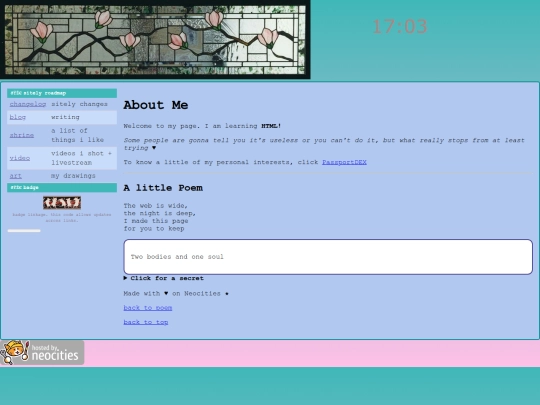This screenshot has height=405, width=540.
Task: Open the changelog link
Action: 28,104
